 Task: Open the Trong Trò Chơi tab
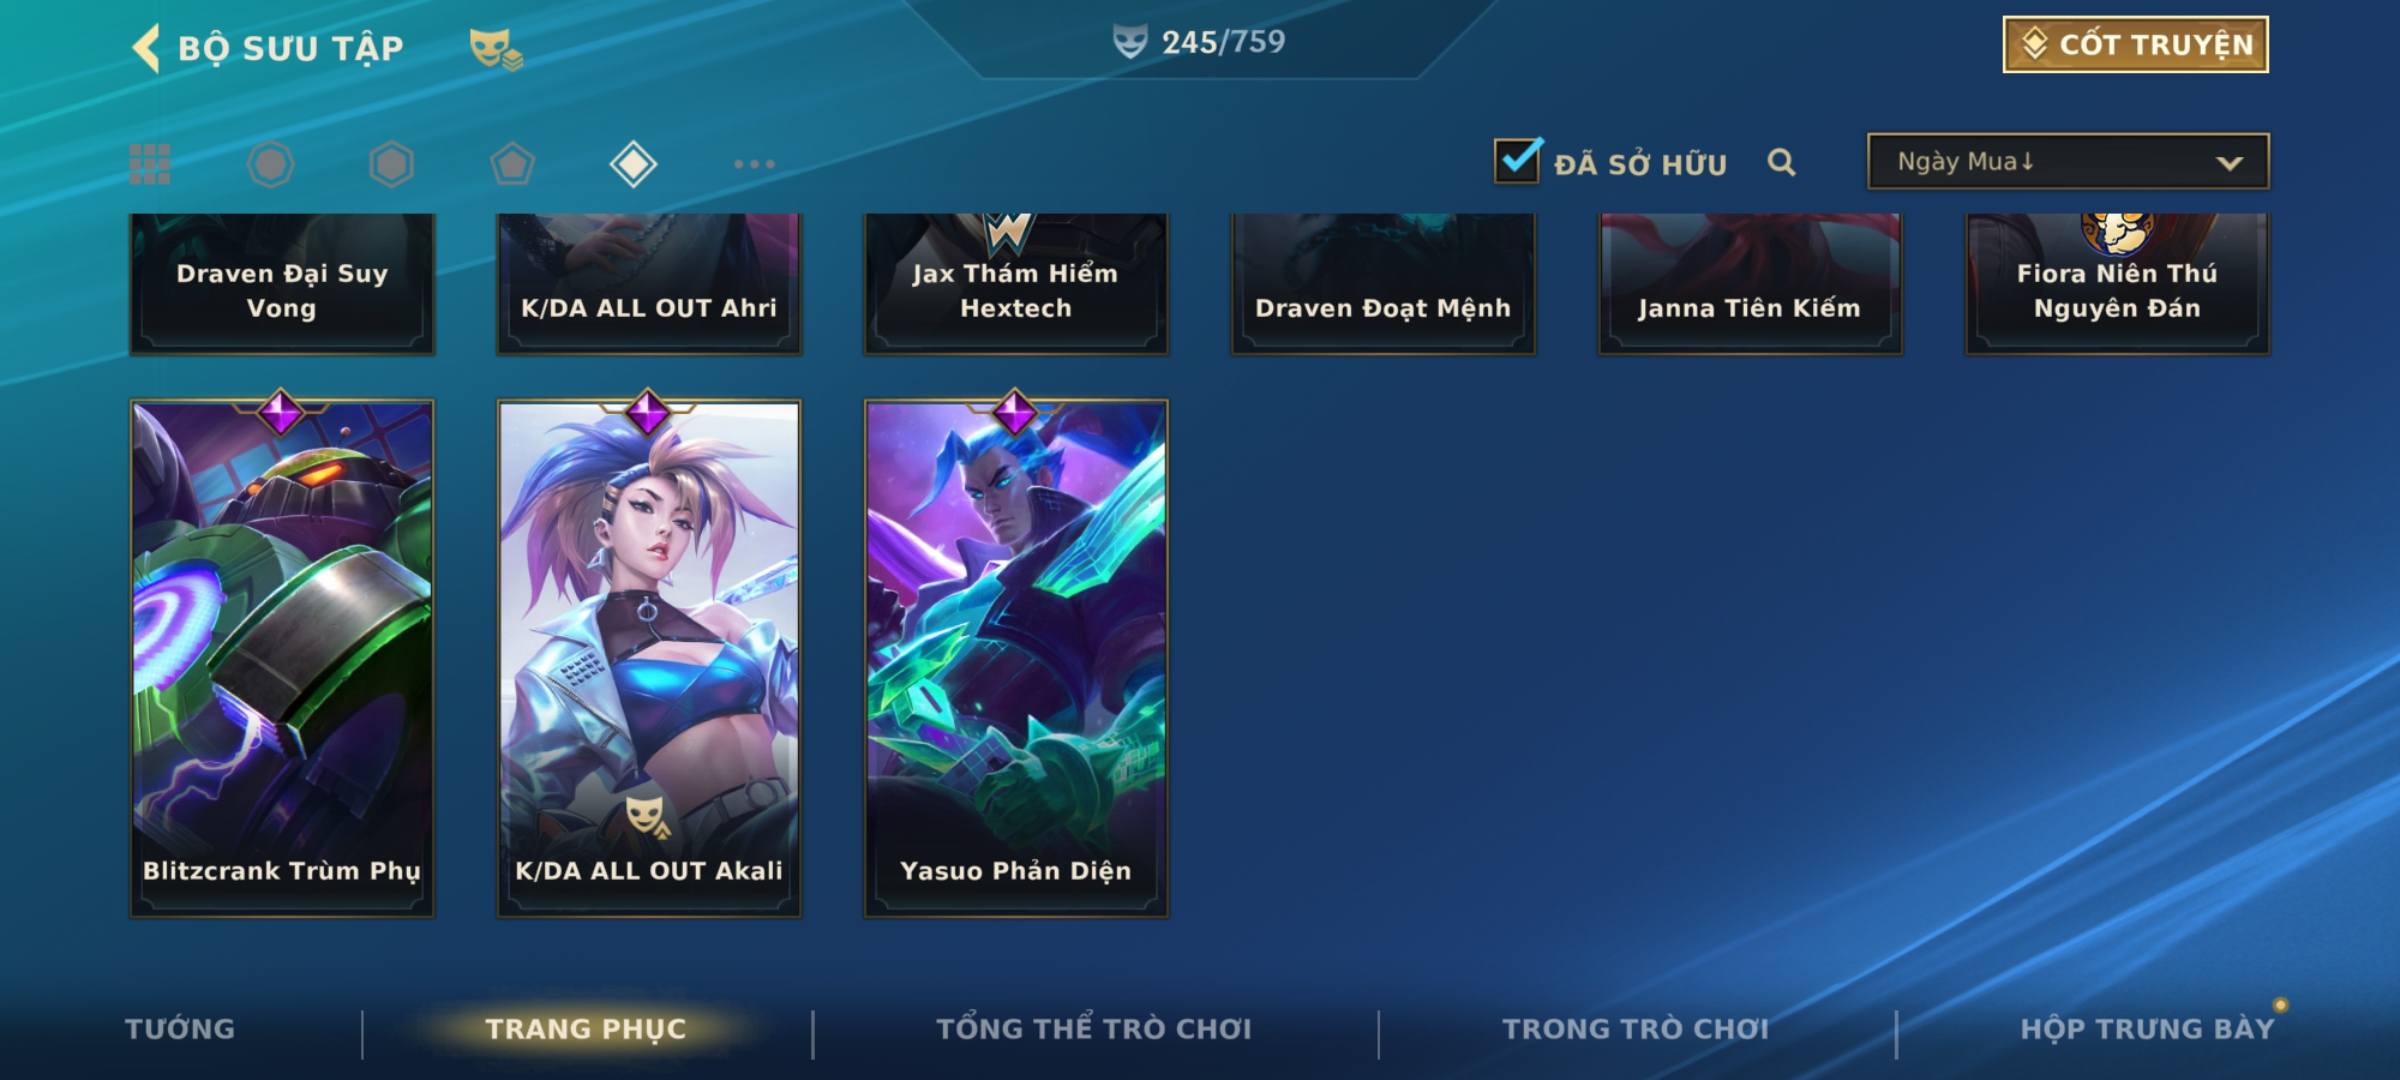[x=1636, y=1029]
